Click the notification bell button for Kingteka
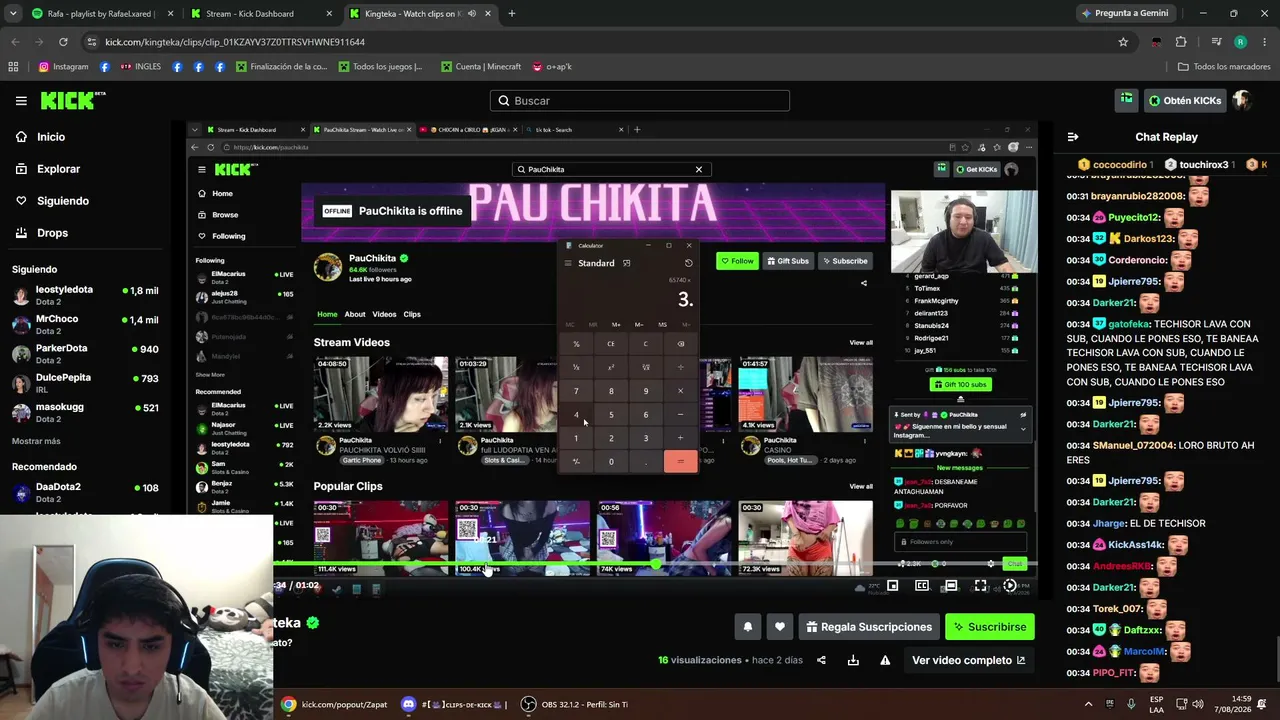 747,627
